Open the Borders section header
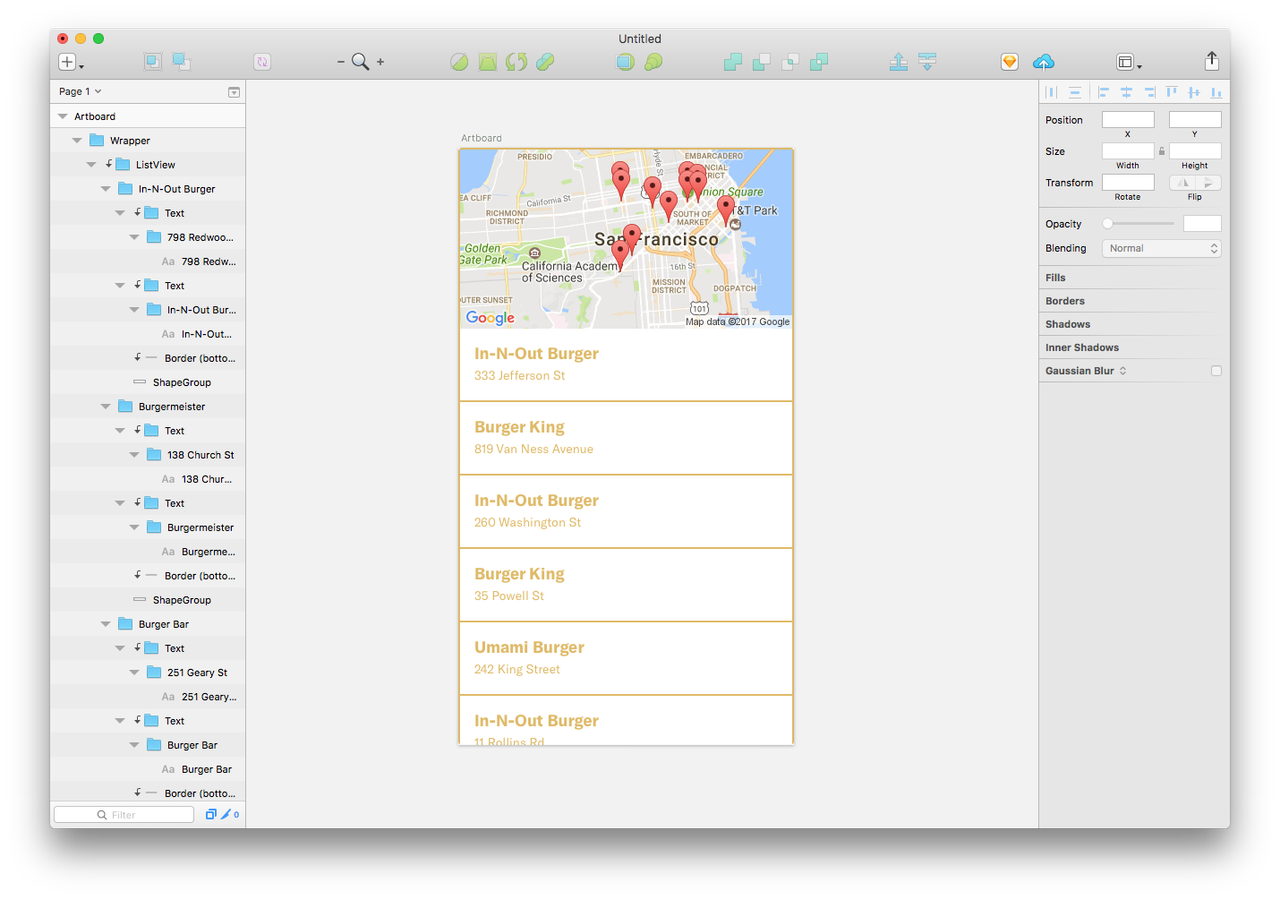The width and height of the screenshot is (1280, 900). tap(1134, 300)
